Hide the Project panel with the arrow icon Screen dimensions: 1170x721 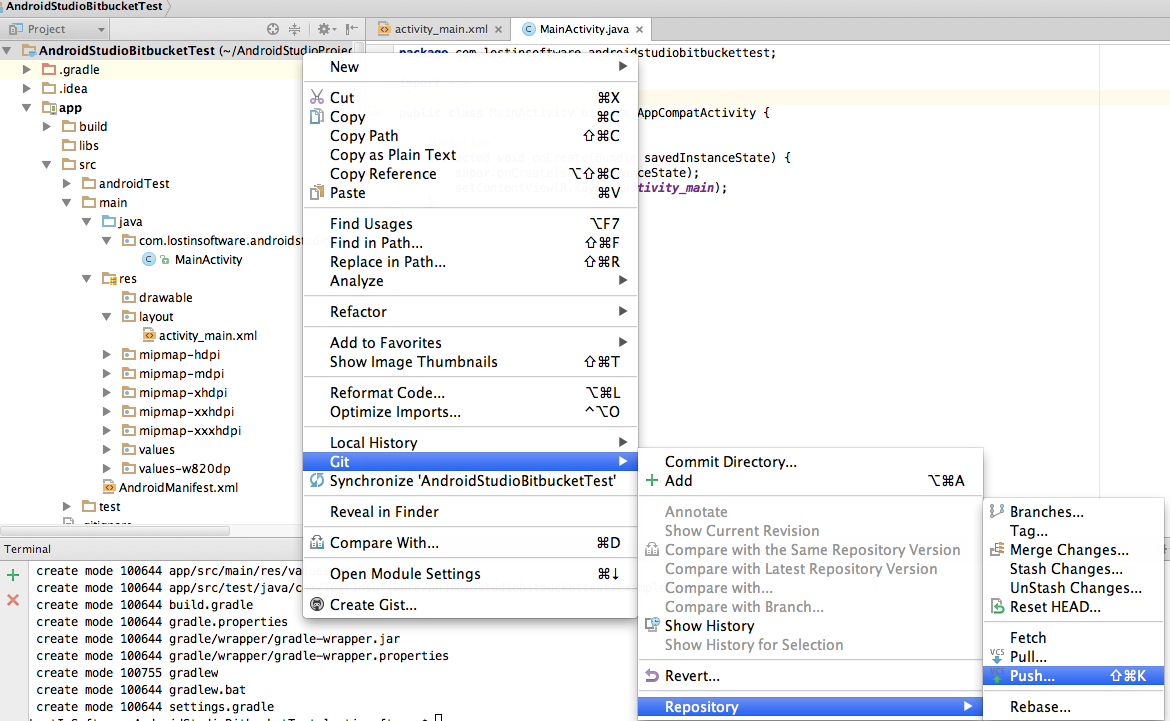[352, 30]
